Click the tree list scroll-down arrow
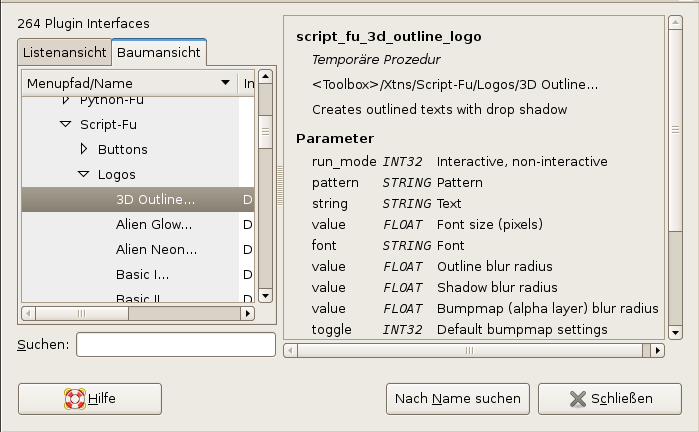Image resolution: width=699 pixels, height=432 pixels. [x=265, y=296]
